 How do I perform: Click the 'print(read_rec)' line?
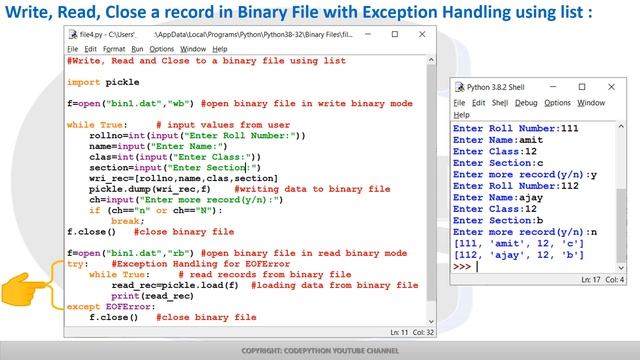click(152, 296)
